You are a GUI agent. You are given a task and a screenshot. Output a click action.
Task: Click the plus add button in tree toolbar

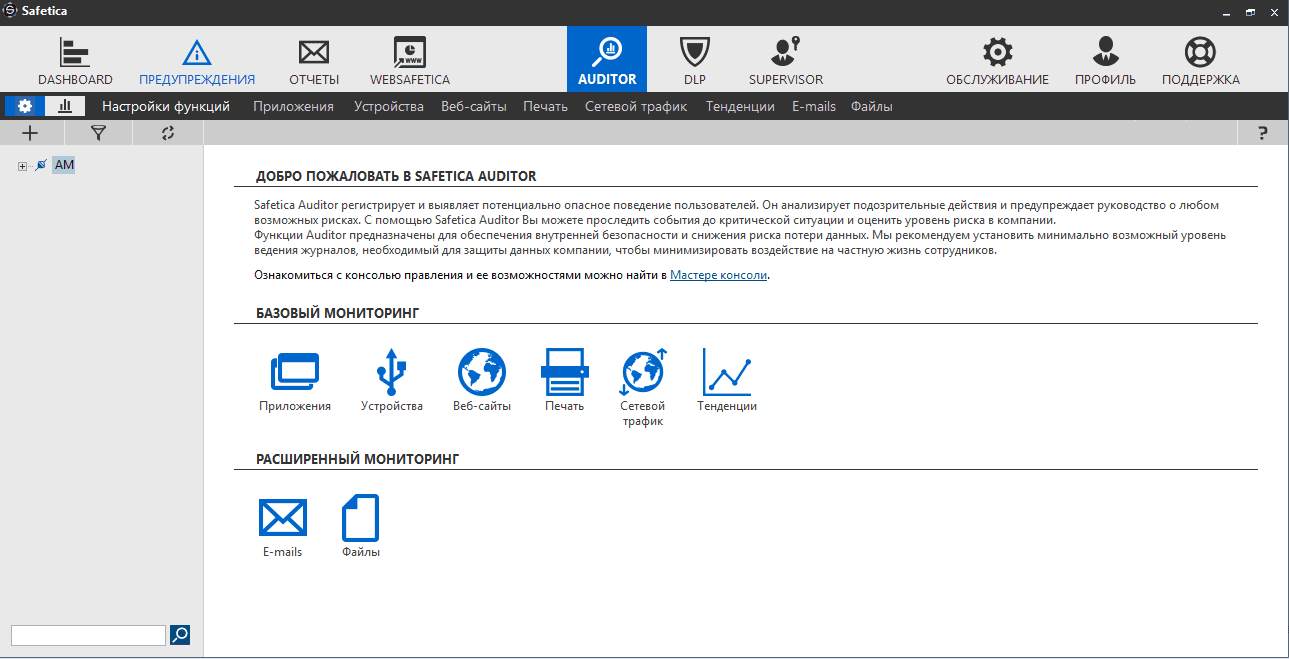(30, 132)
